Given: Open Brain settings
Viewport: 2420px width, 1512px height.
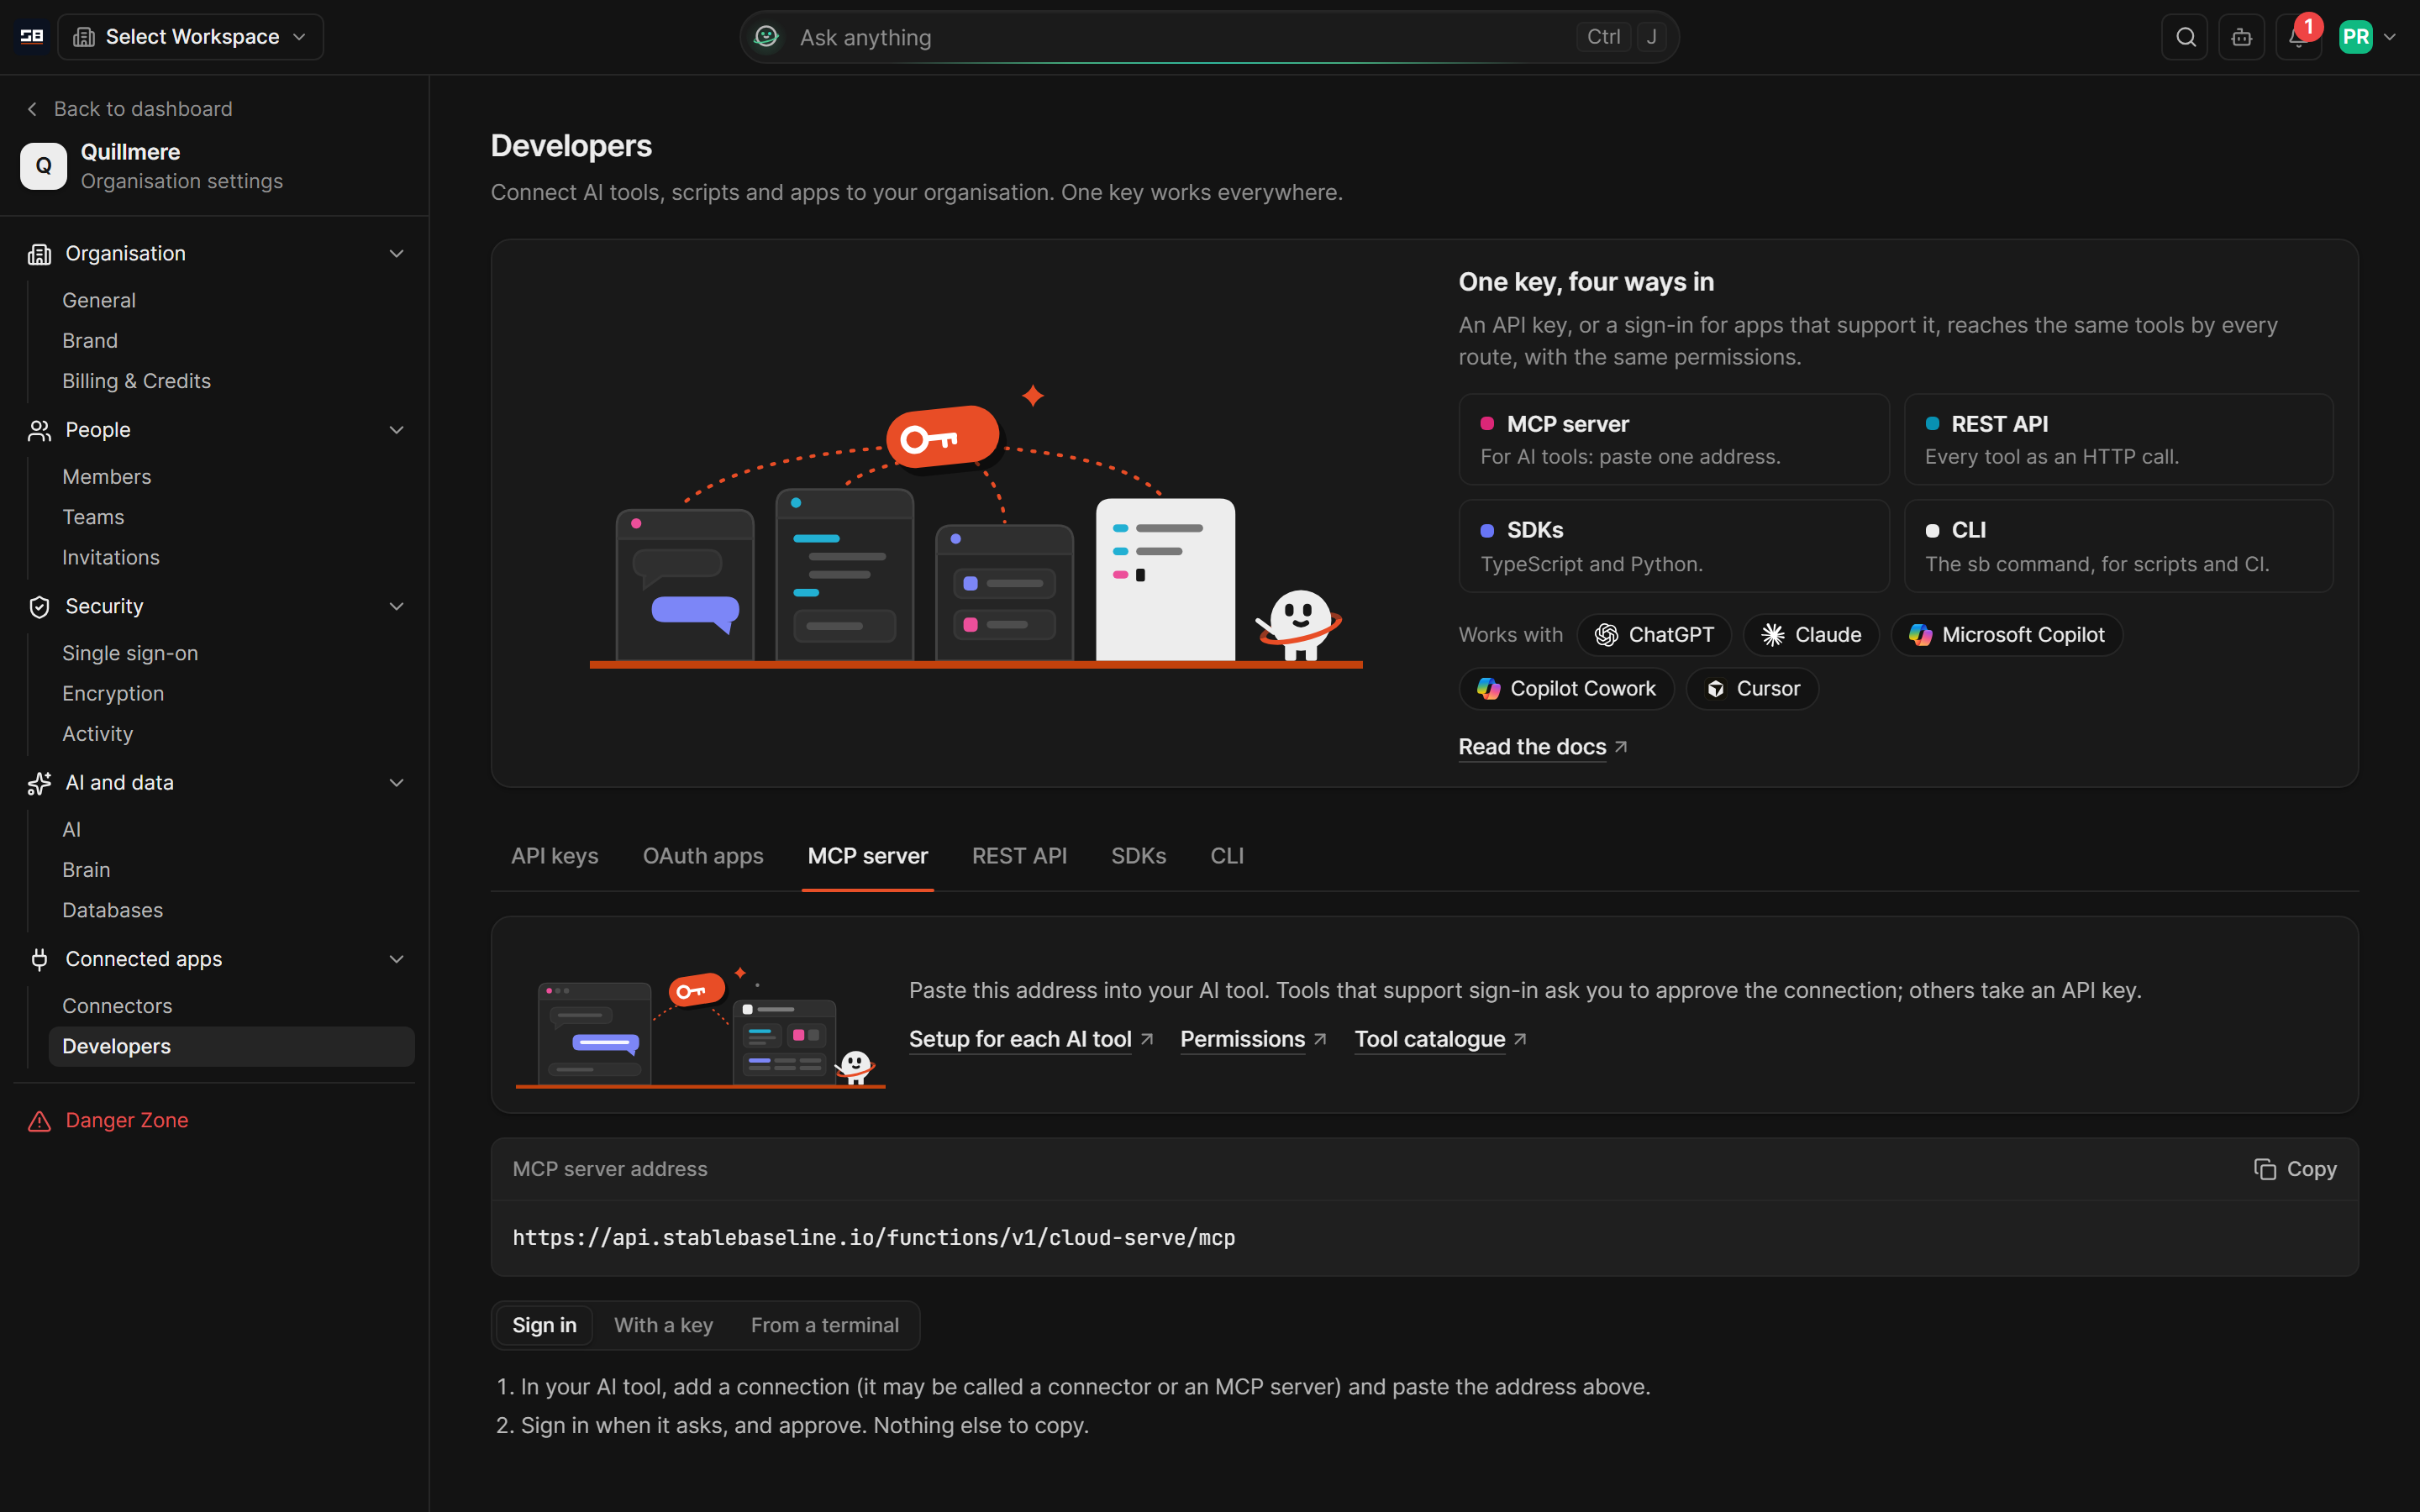Looking at the screenshot, I should click(86, 870).
